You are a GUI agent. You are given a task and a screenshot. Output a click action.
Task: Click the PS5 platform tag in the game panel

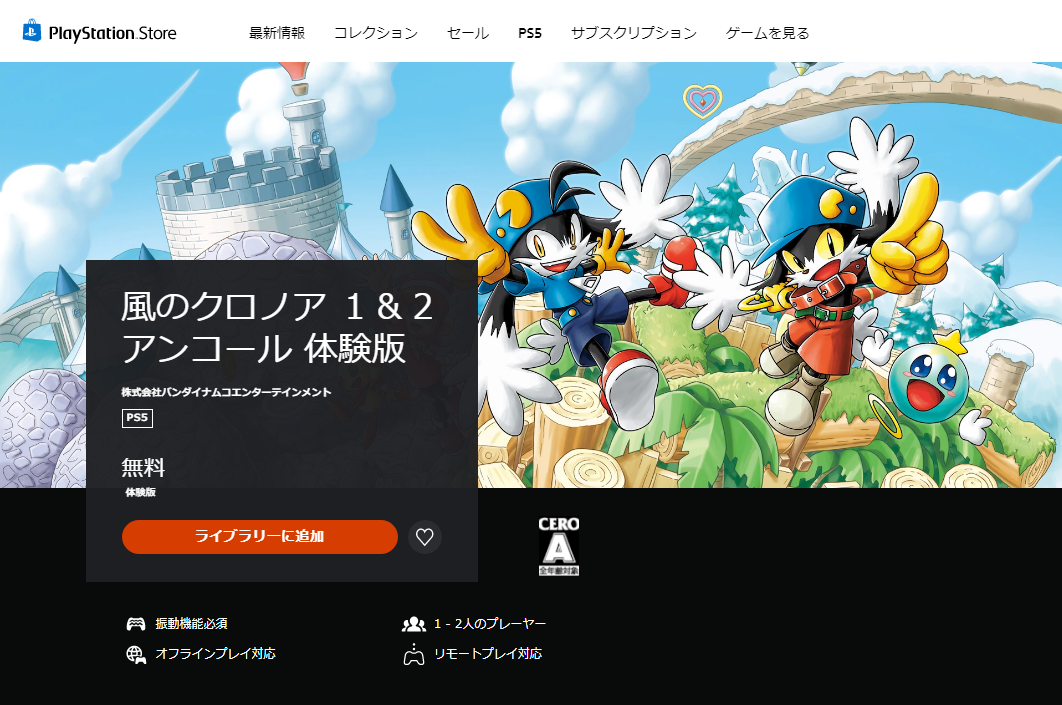point(137,418)
